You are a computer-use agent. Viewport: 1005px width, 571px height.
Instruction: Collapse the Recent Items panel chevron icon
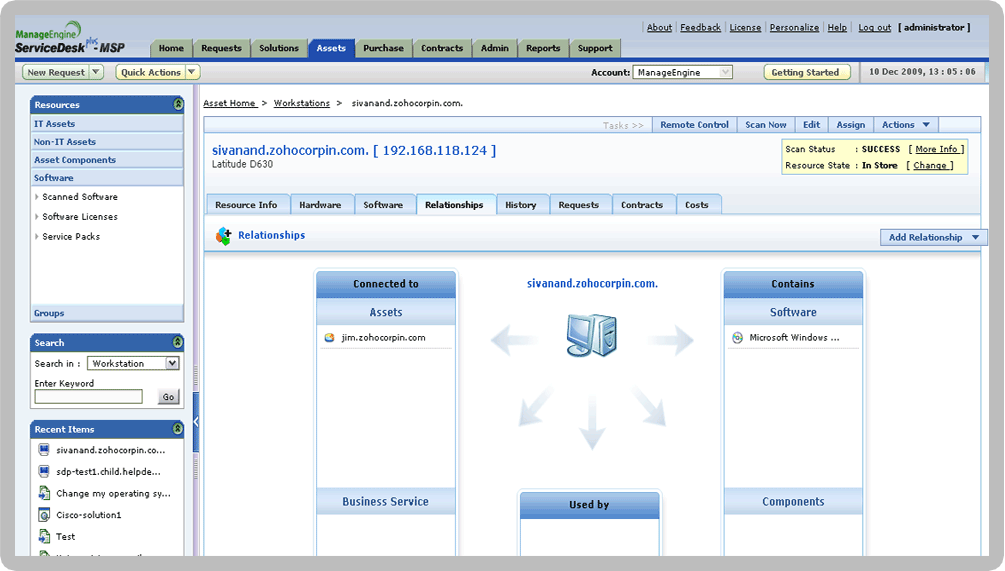pyautogui.click(x=178, y=429)
